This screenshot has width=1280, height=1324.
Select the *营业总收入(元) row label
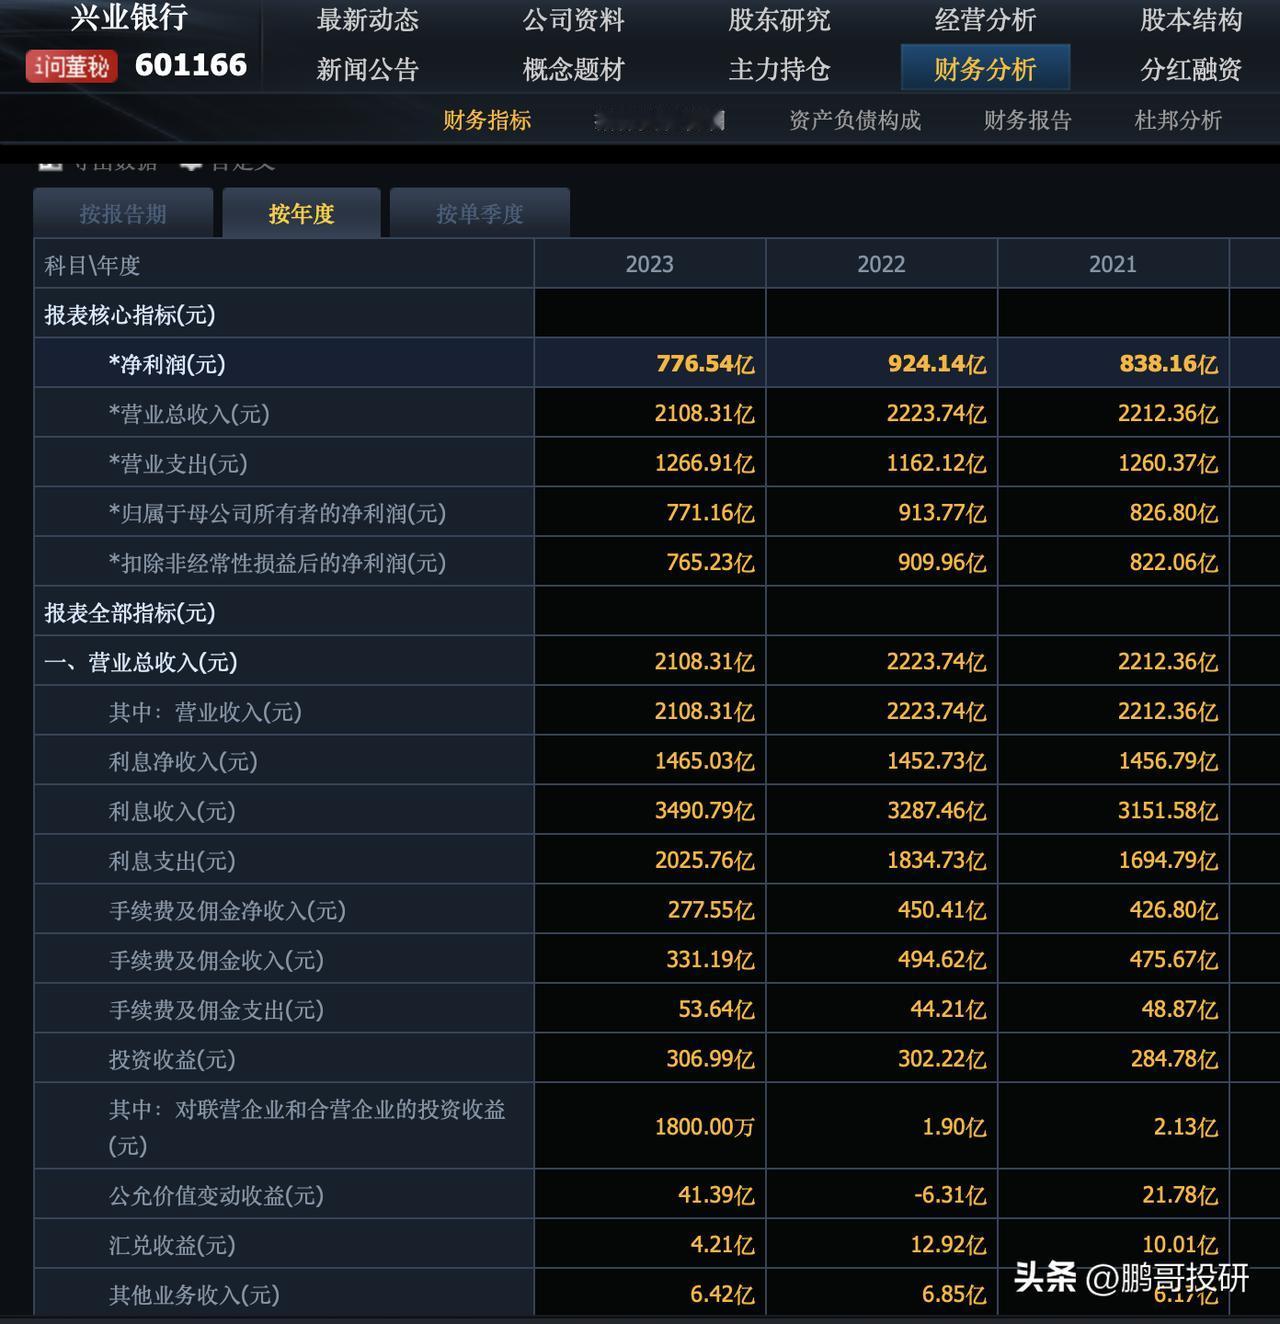tap(189, 414)
